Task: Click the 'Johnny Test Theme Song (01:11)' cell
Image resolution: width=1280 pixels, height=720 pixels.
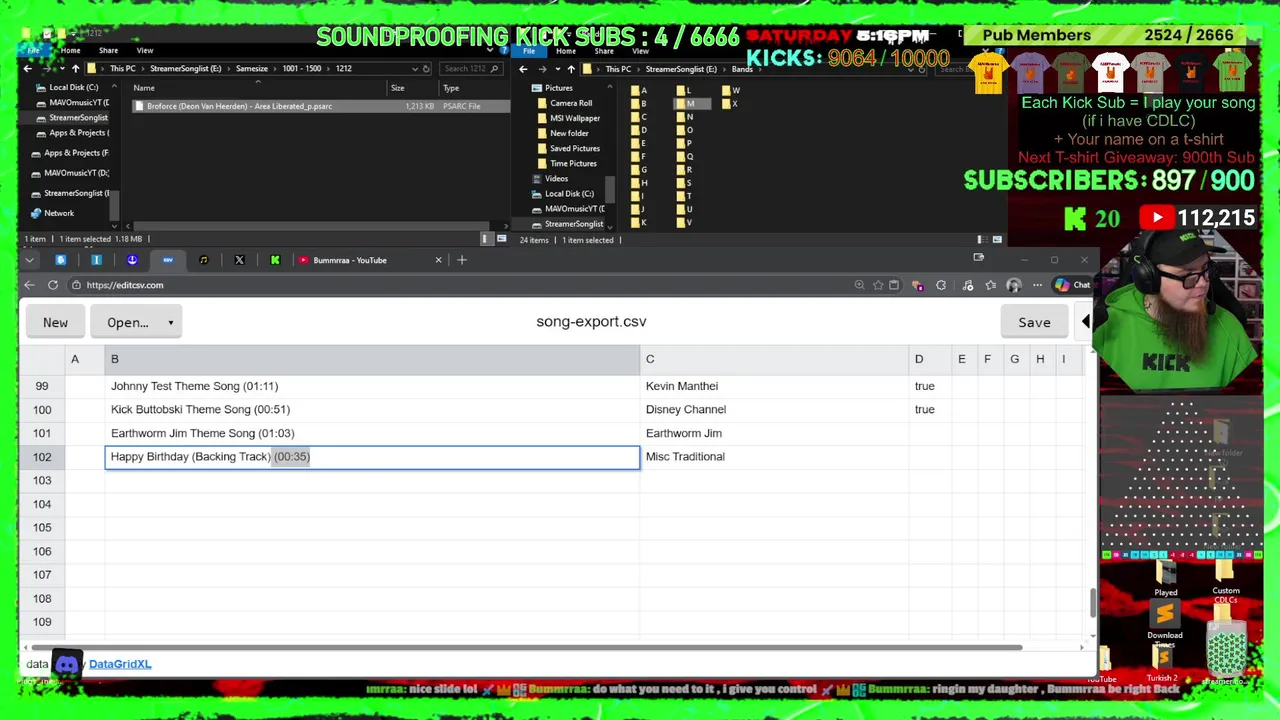Action: click(372, 386)
